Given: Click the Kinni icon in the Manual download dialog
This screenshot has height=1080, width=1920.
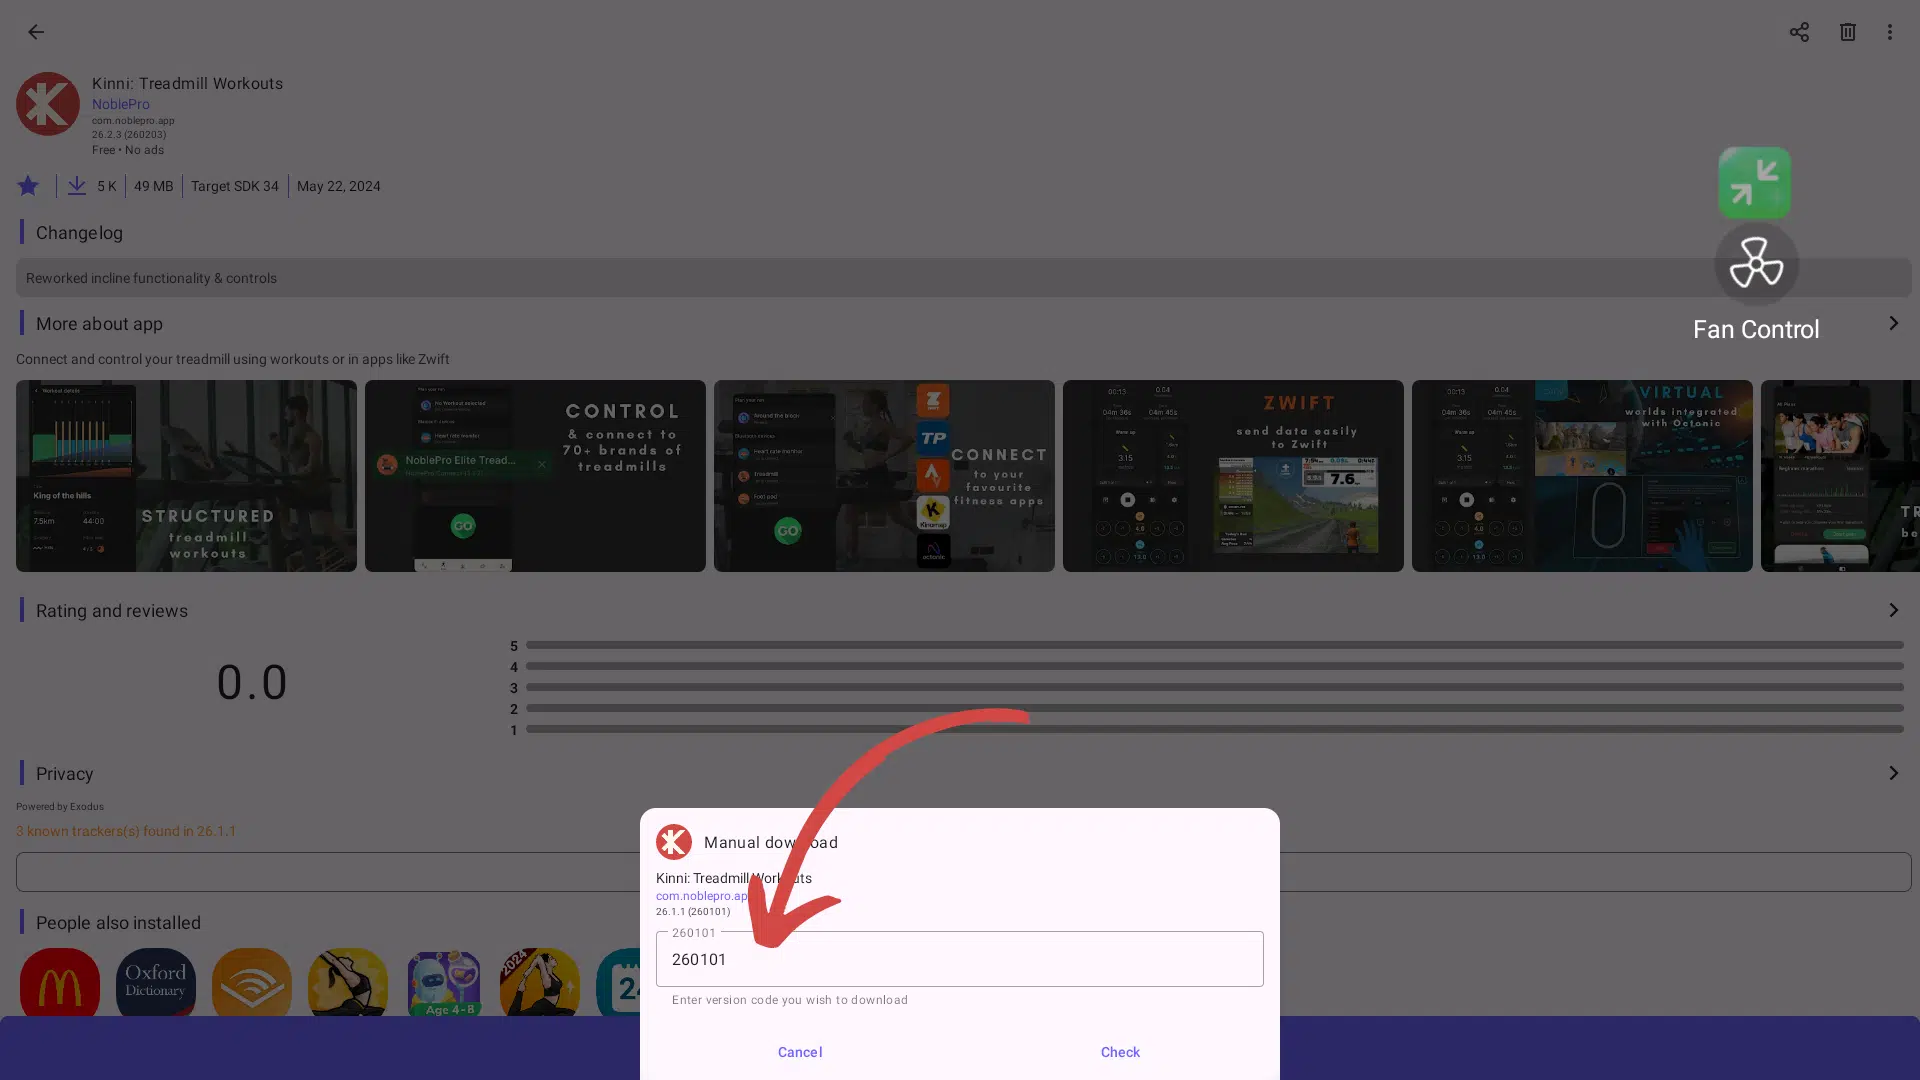Looking at the screenshot, I should 673,842.
